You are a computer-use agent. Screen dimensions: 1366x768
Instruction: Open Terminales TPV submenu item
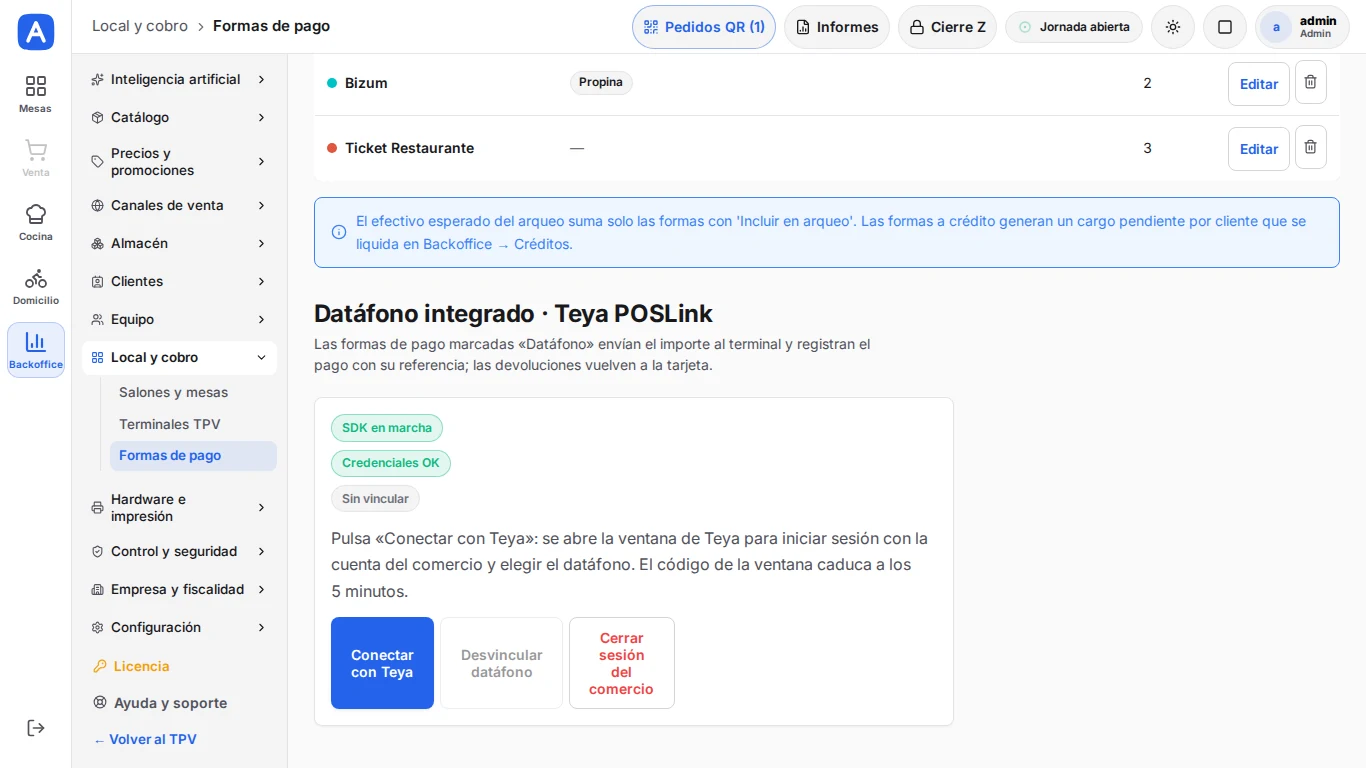tap(193, 424)
